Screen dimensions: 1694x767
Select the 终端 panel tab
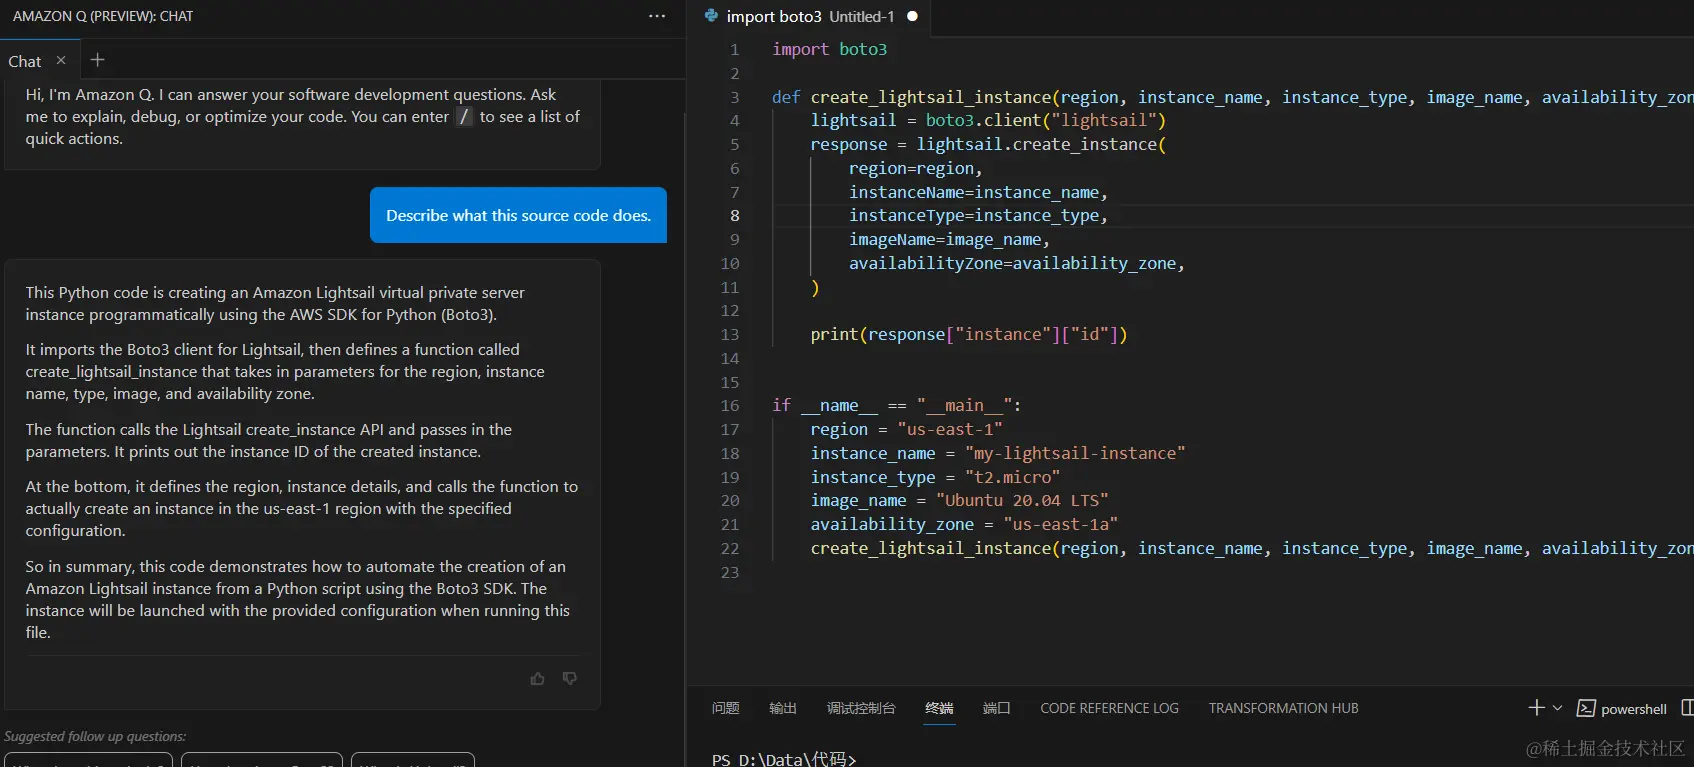(939, 708)
